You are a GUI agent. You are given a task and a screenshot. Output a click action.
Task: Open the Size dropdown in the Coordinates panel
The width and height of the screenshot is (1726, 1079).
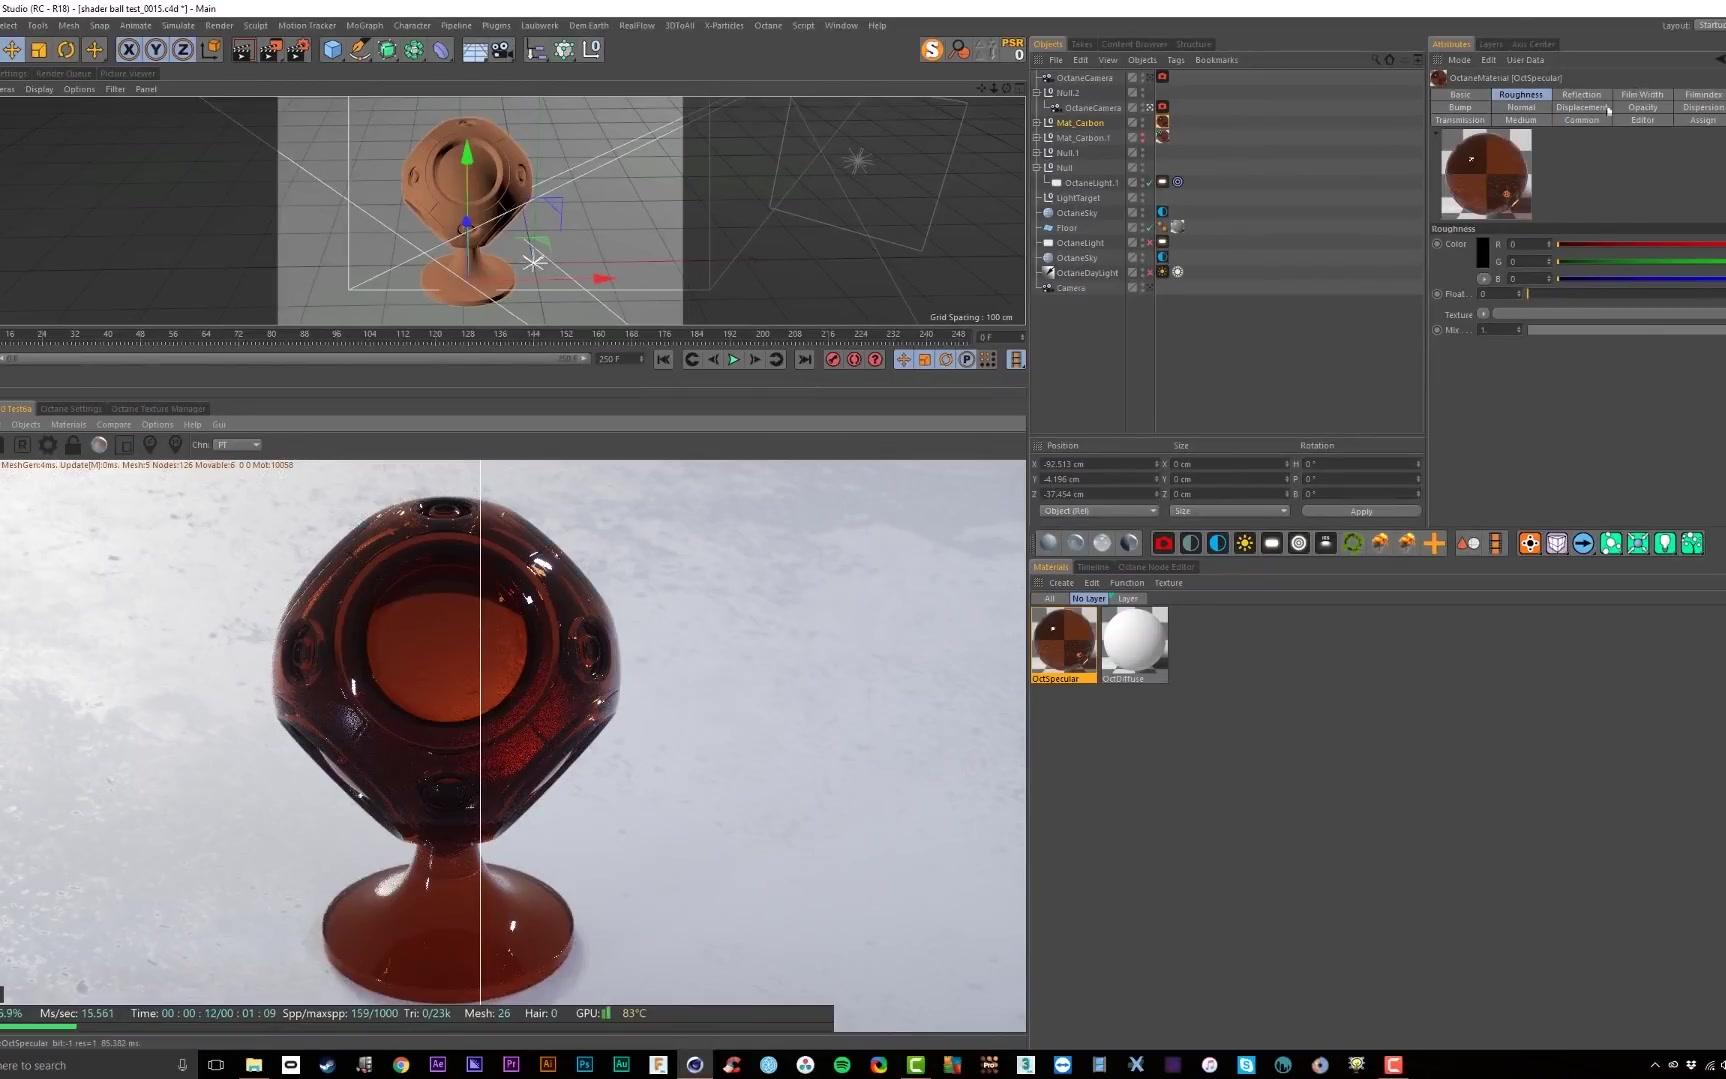(x=1228, y=511)
